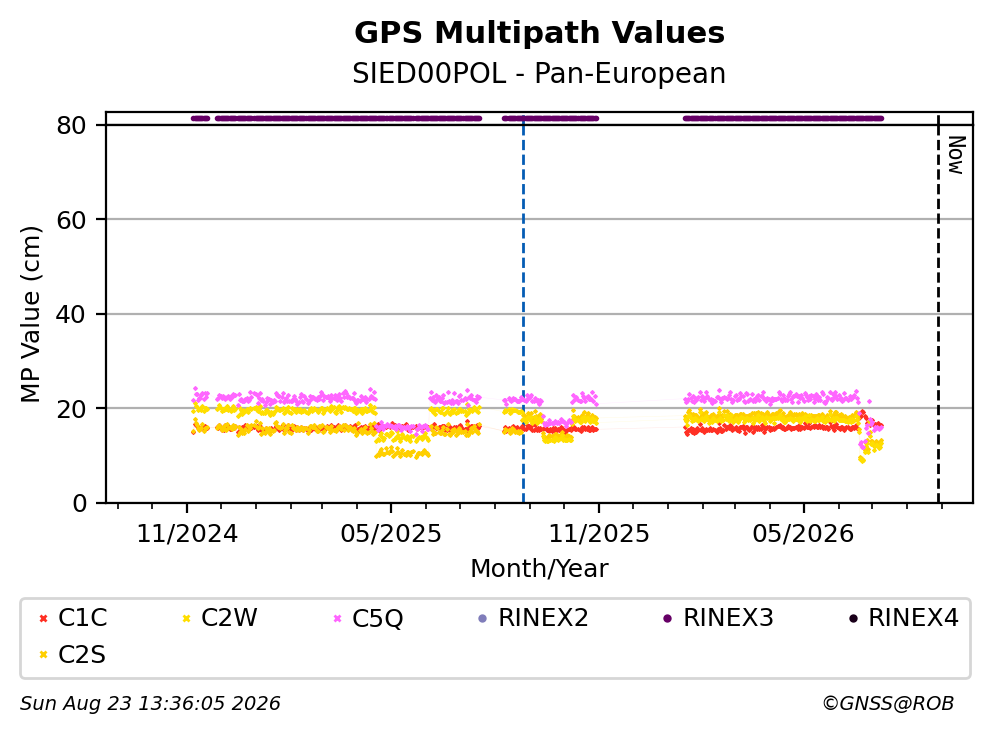The width and height of the screenshot is (993, 734).
Task: Select the C5Q legend label
Action: coord(377,618)
